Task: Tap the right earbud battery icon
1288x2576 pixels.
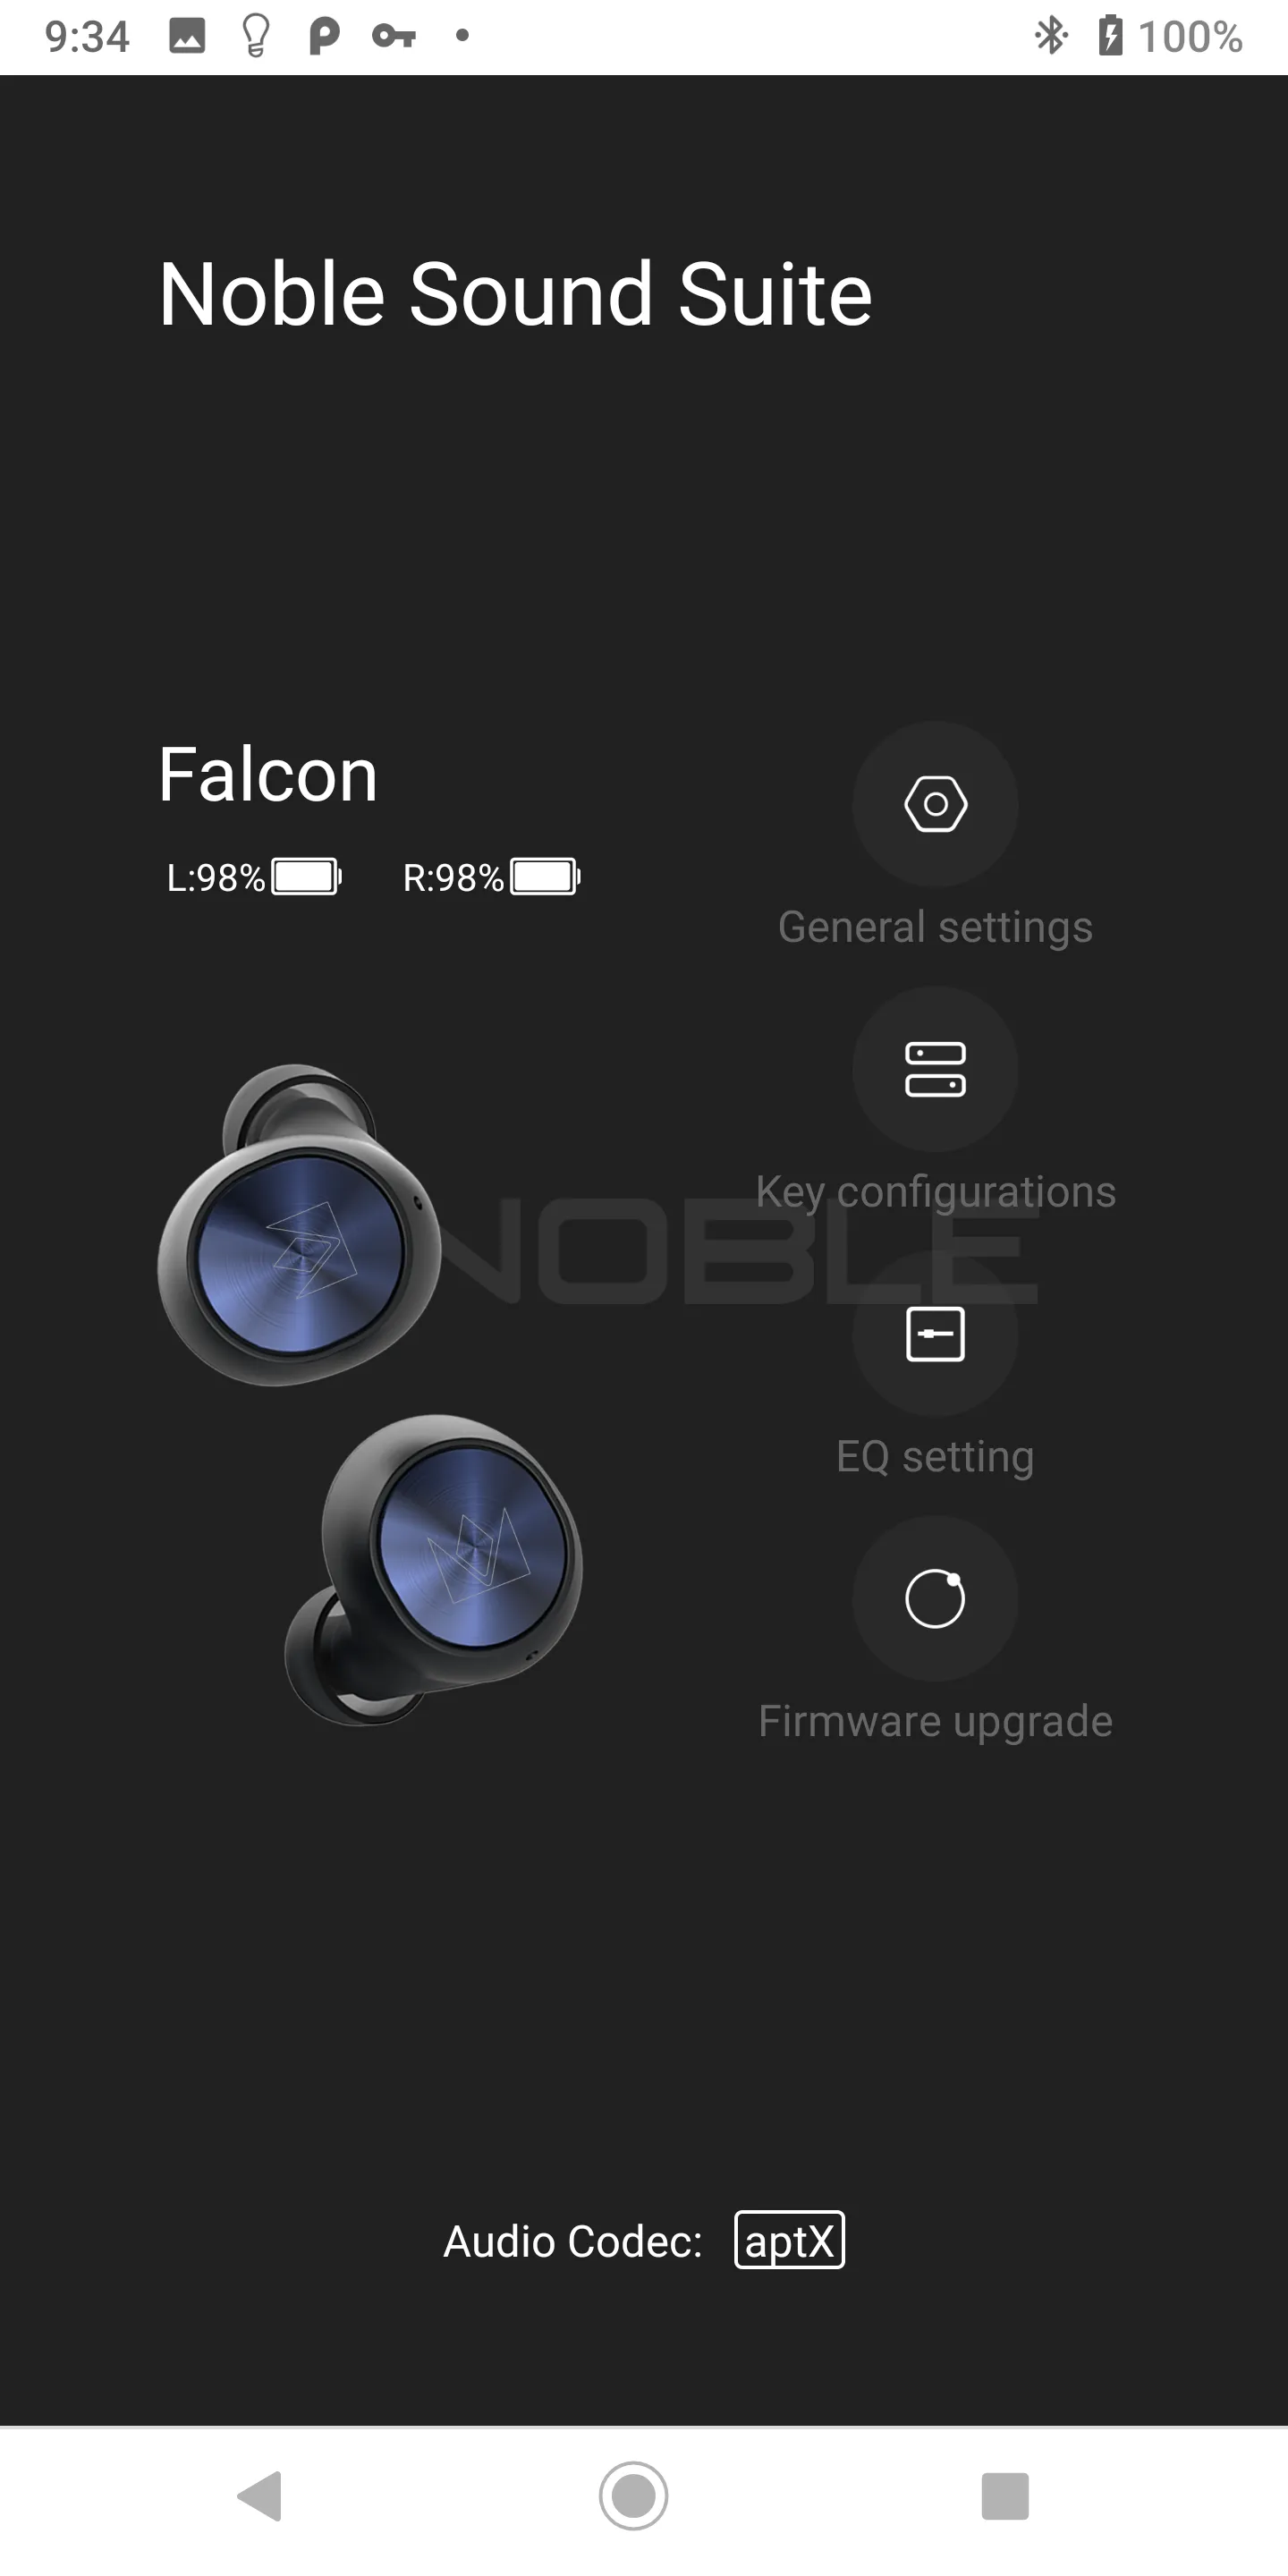Action: pos(545,877)
